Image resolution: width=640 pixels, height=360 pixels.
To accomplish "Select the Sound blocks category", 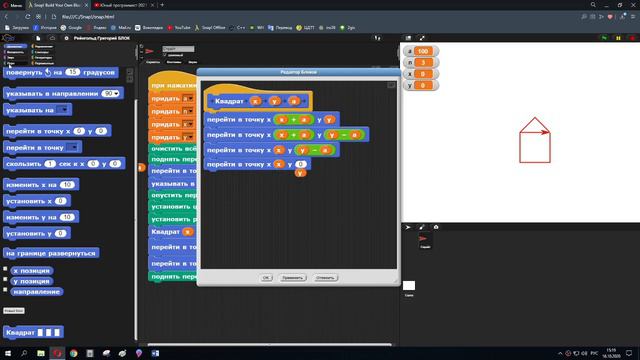I will (x=16, y=58).
